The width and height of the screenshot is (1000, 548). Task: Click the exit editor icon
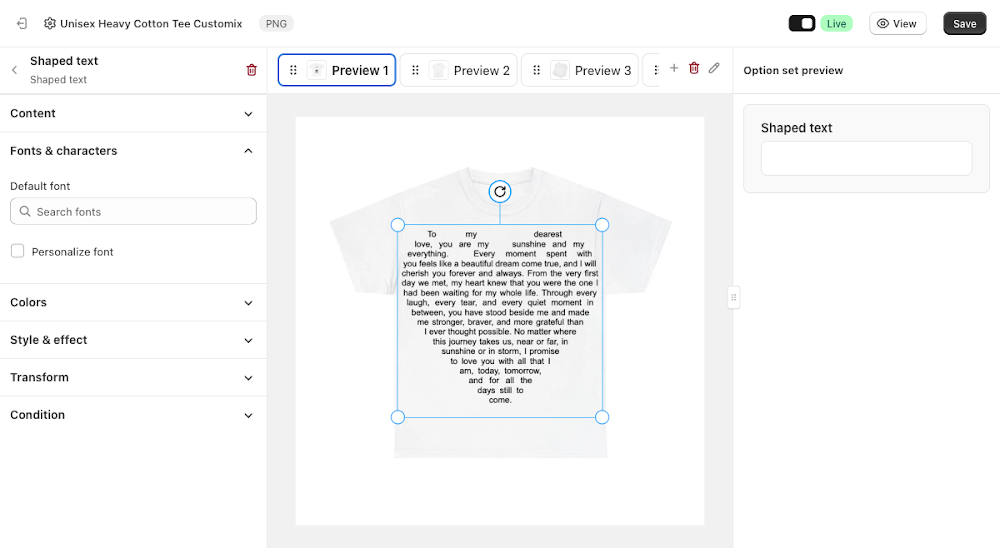(x=22, y=24)
